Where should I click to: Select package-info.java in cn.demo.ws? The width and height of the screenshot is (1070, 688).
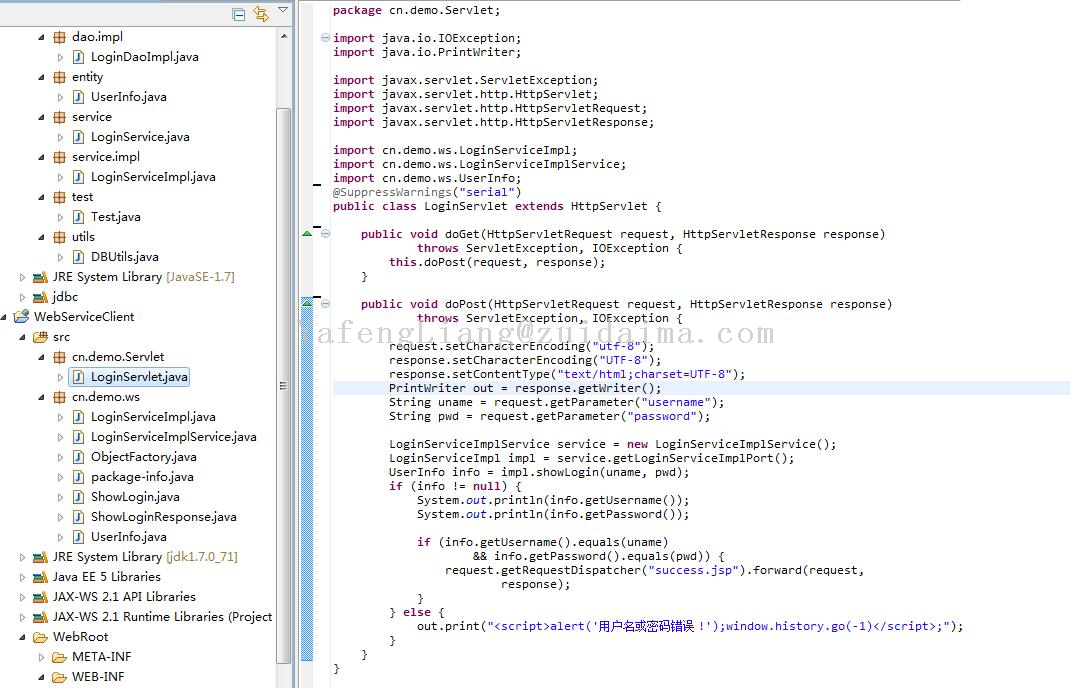point(142,477)
